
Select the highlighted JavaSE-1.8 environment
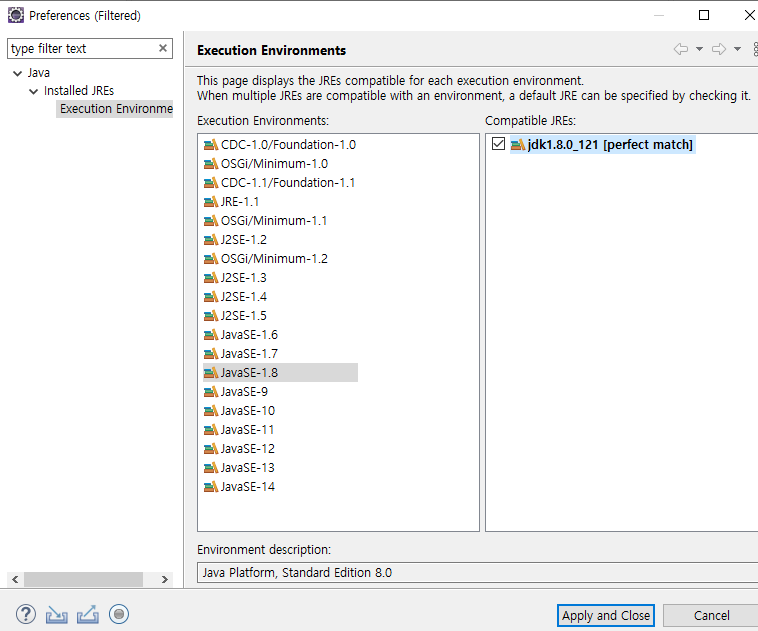coord(280,372)
